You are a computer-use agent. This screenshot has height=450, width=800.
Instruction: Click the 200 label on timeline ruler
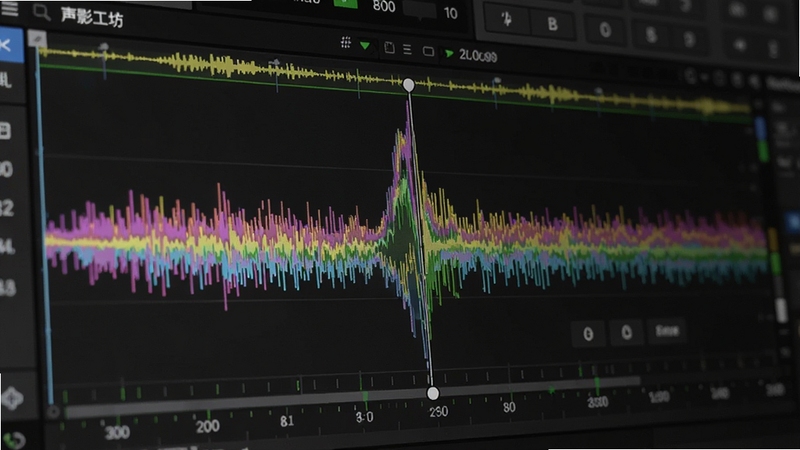pyautogui.click(x=208, y=426)
